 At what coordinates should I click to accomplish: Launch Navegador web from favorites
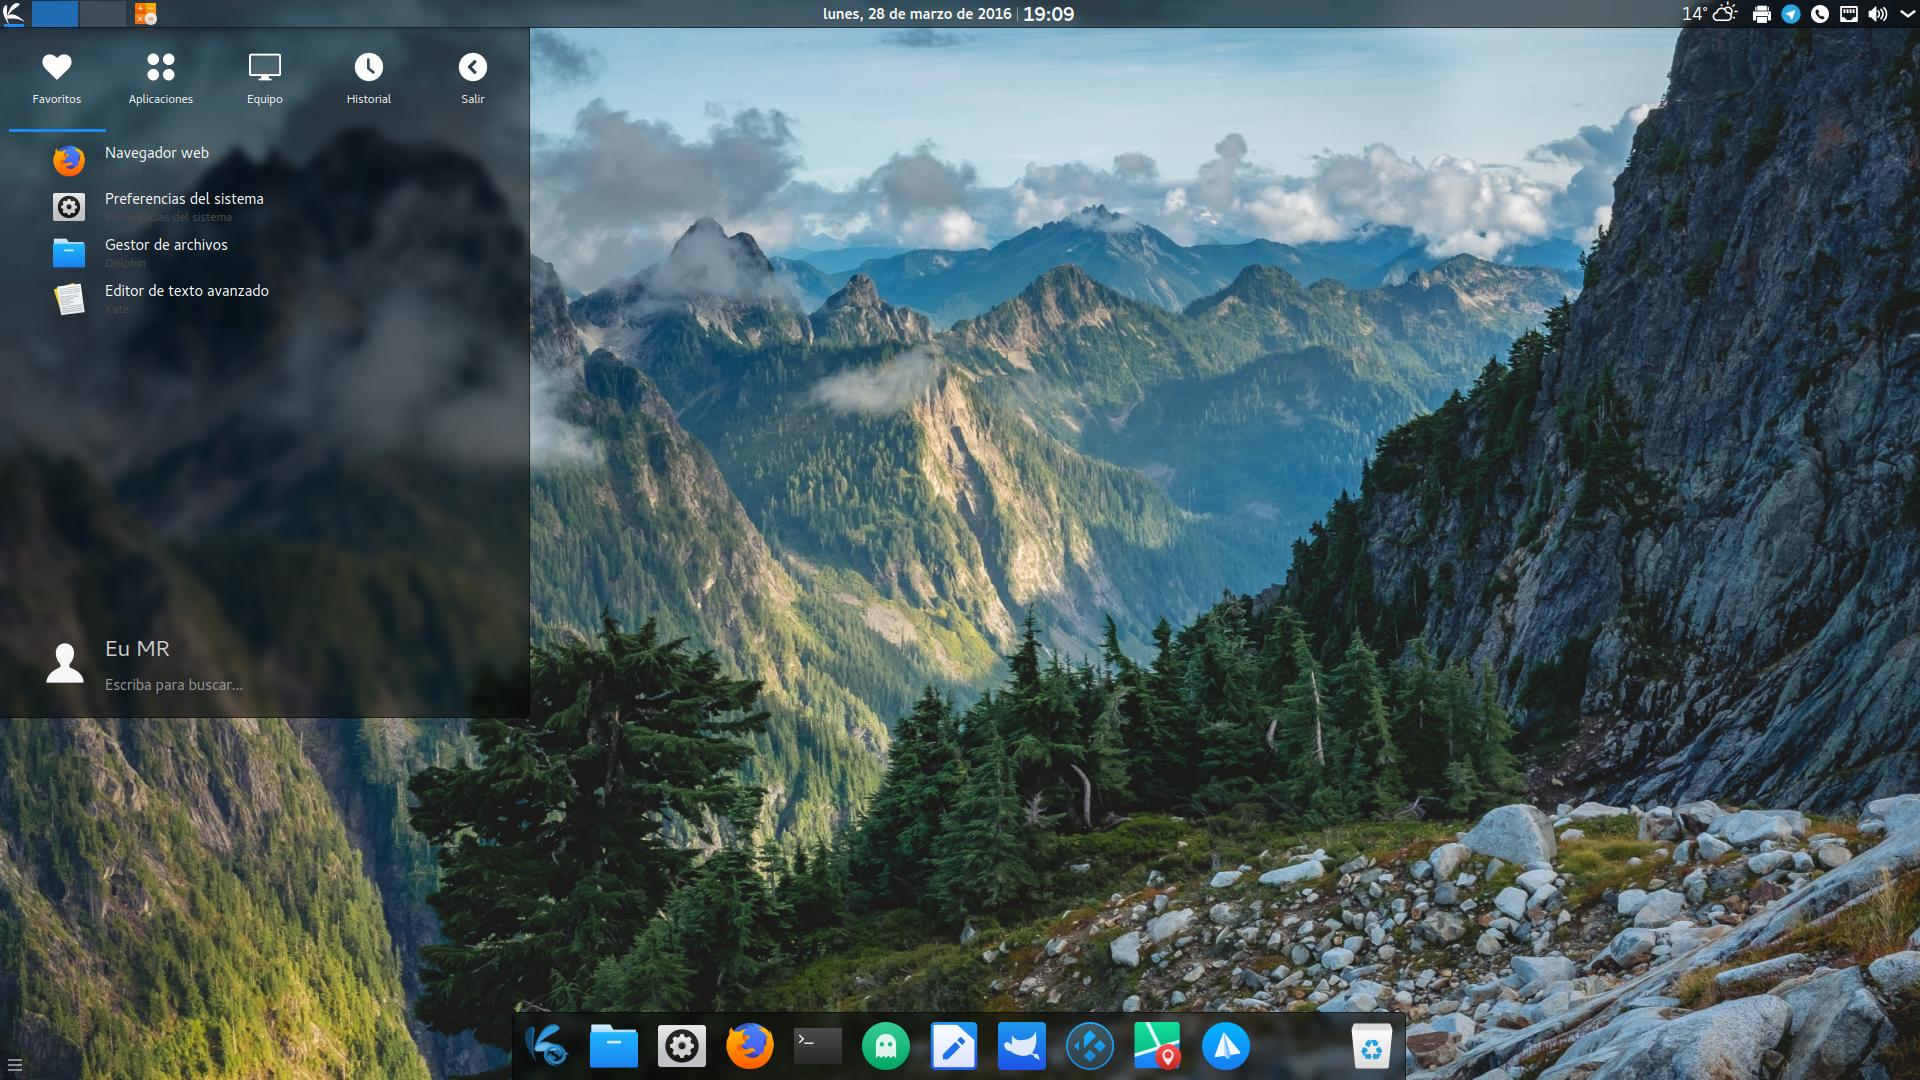265,160
